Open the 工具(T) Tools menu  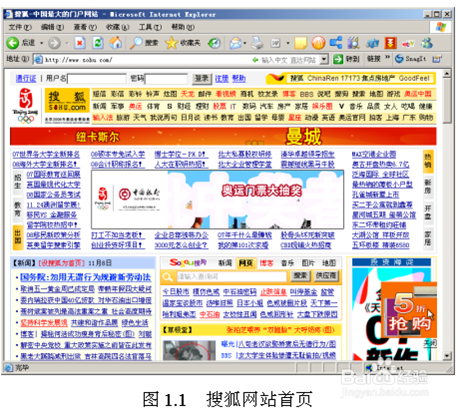pos(150,27)
